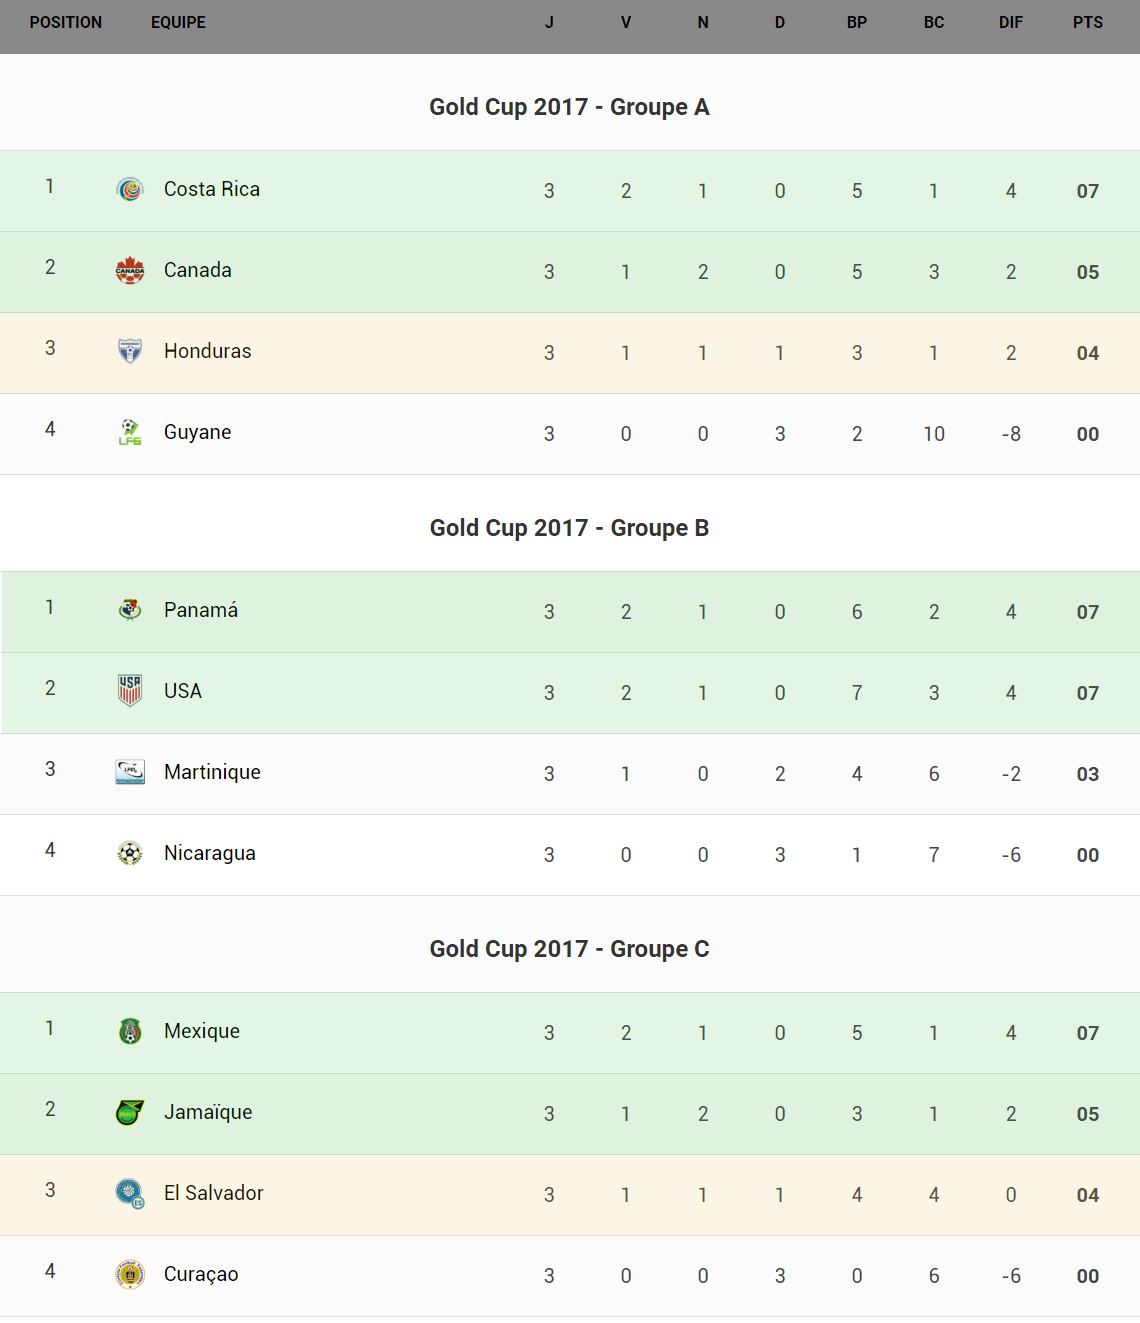Select the Gold Cup 2017 Groupe C heading
The height and width of the screenshot is (1323, 1140).
pos(569,949)
